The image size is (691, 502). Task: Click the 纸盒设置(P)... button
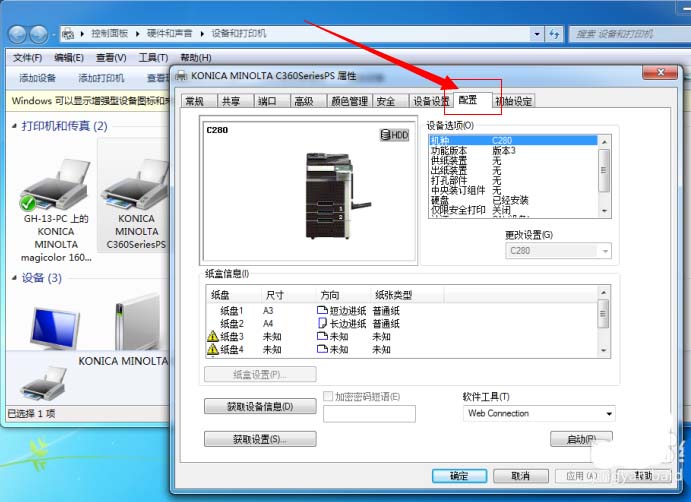[x=260, y=375]
